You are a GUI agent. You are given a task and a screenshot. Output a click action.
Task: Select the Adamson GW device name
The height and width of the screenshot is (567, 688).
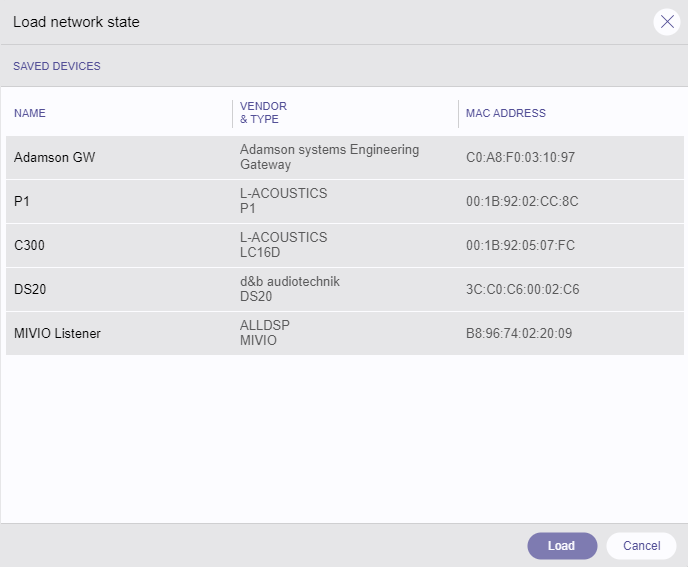[55, 158]
